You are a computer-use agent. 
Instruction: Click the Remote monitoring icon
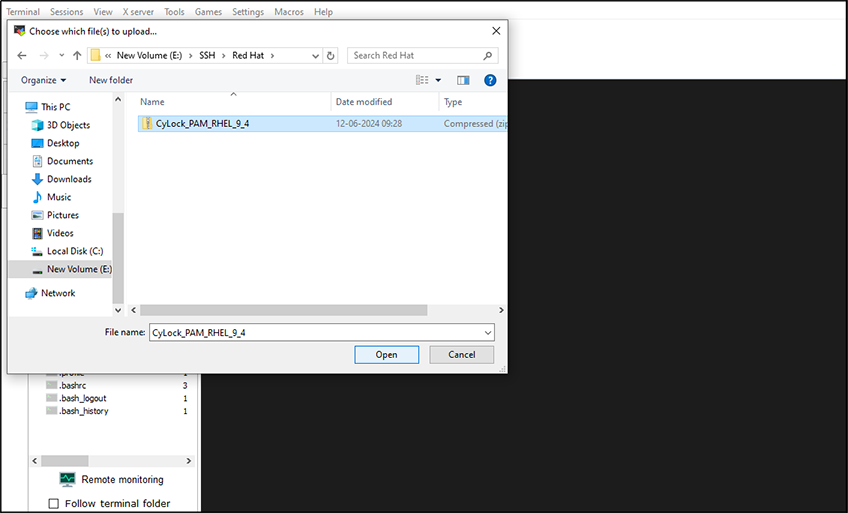tap(67, 480)
